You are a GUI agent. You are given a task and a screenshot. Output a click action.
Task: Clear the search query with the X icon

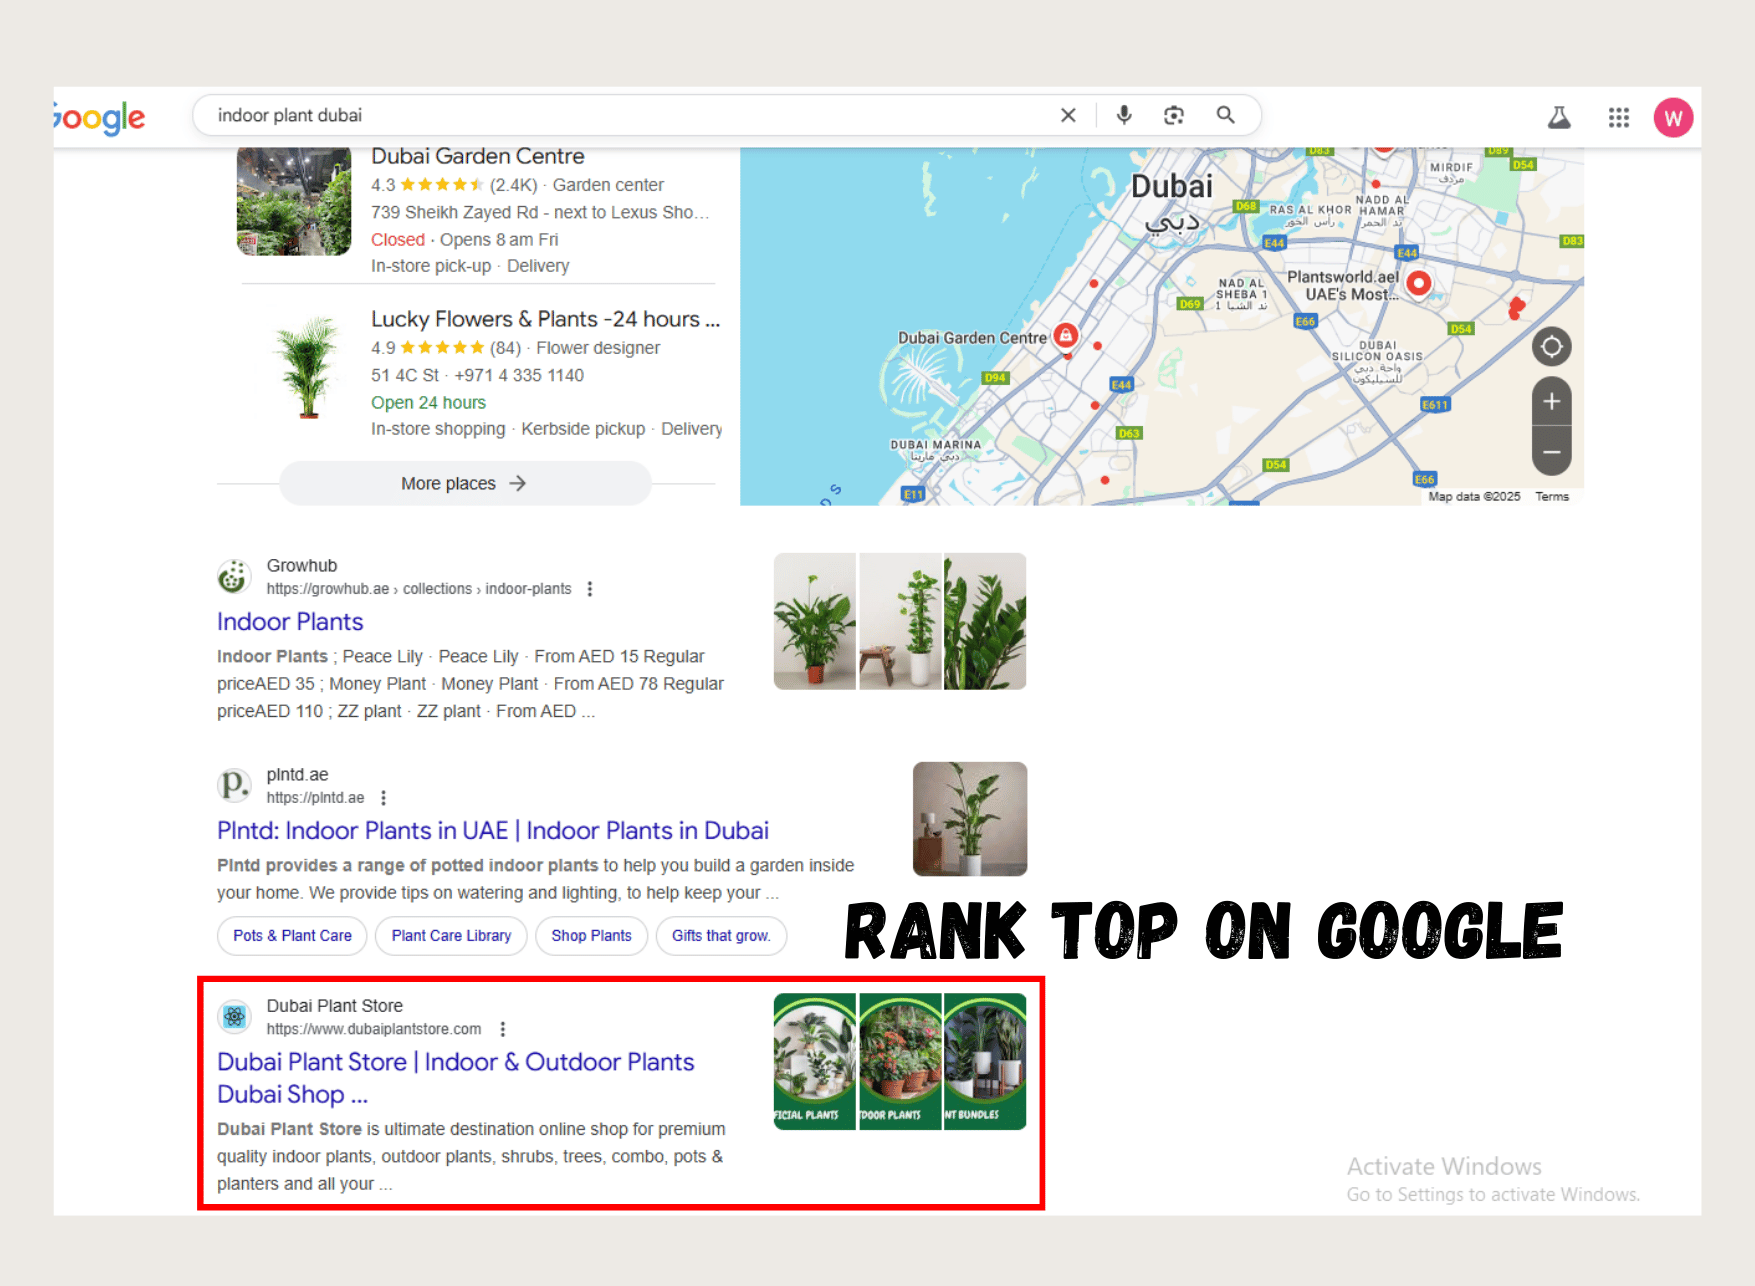tap(1068, 115)
